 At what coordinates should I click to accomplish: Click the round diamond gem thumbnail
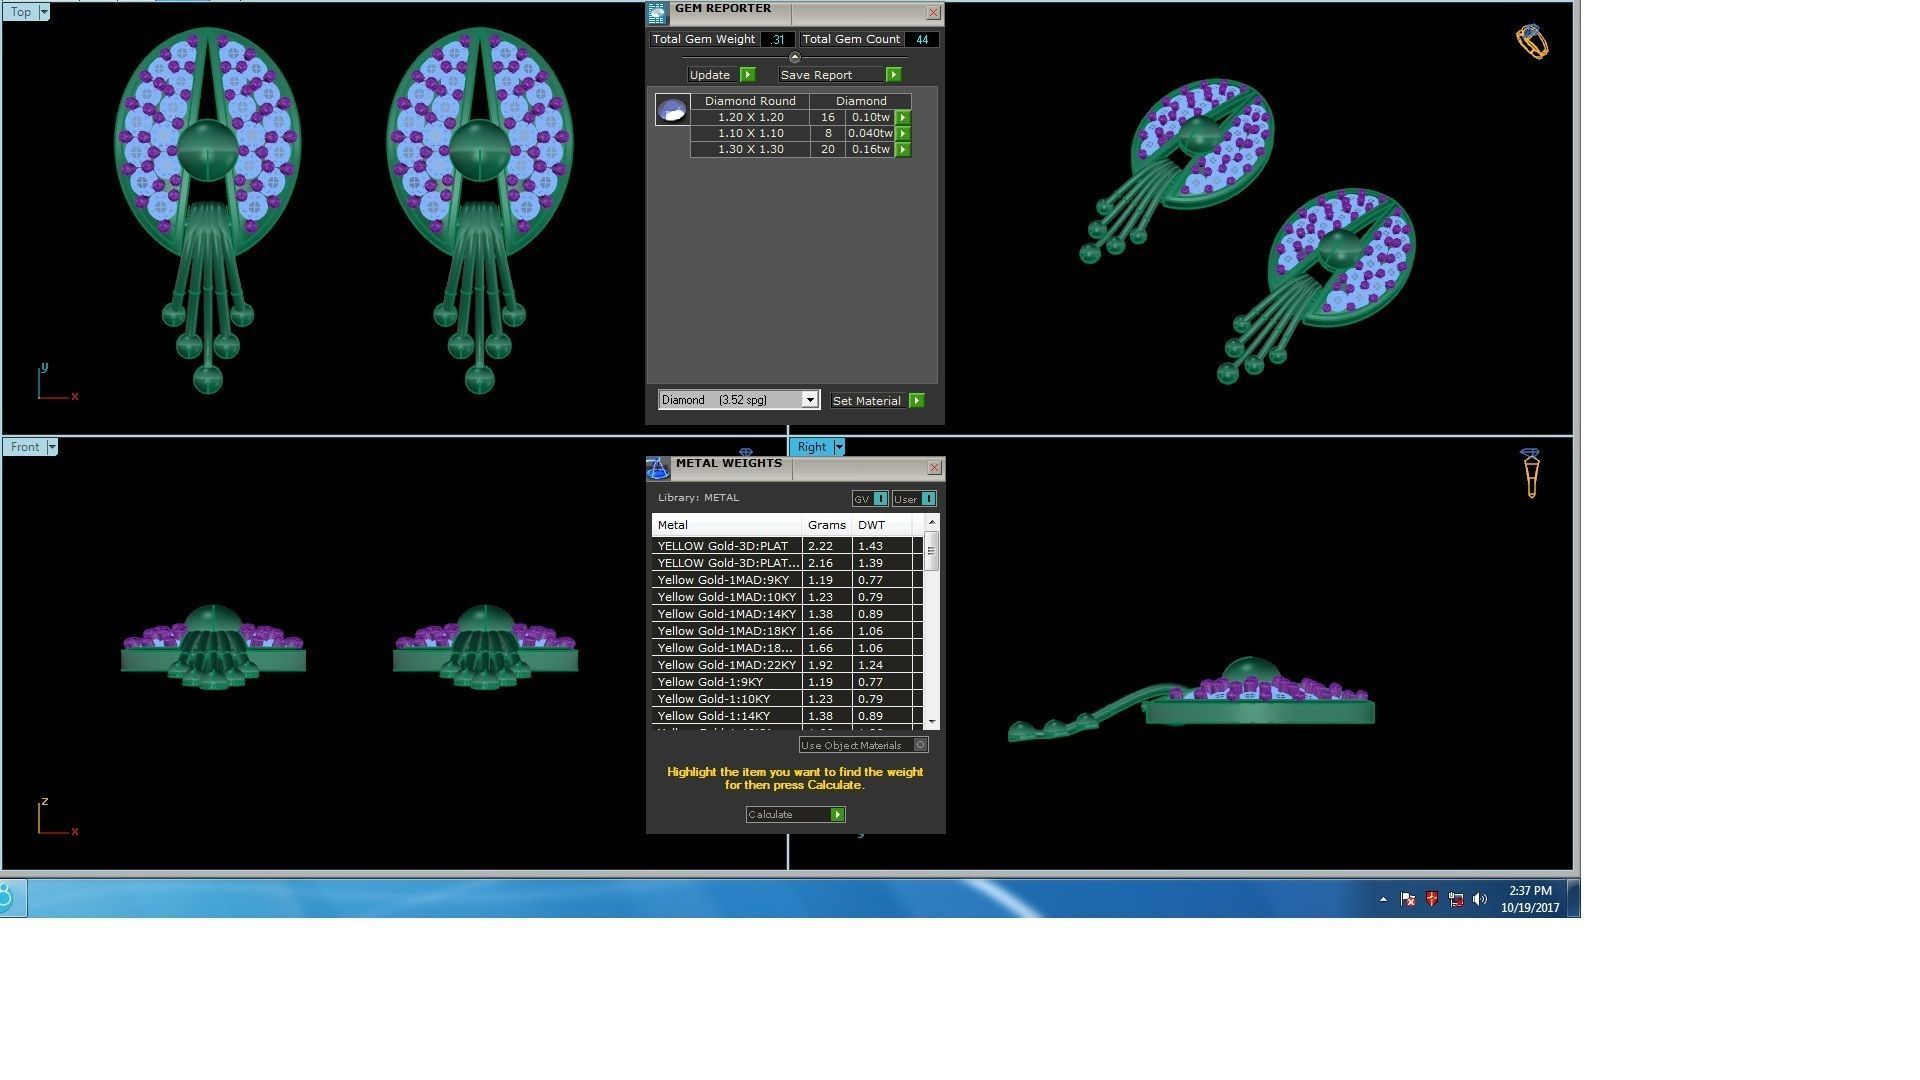click(672, 109)
